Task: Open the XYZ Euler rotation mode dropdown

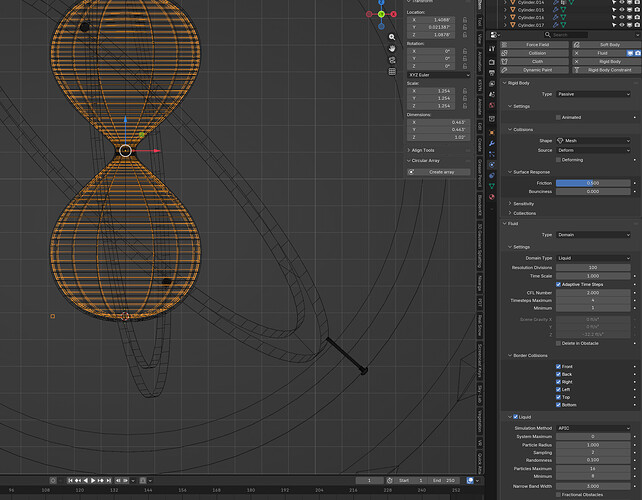Action: (439, 75)
